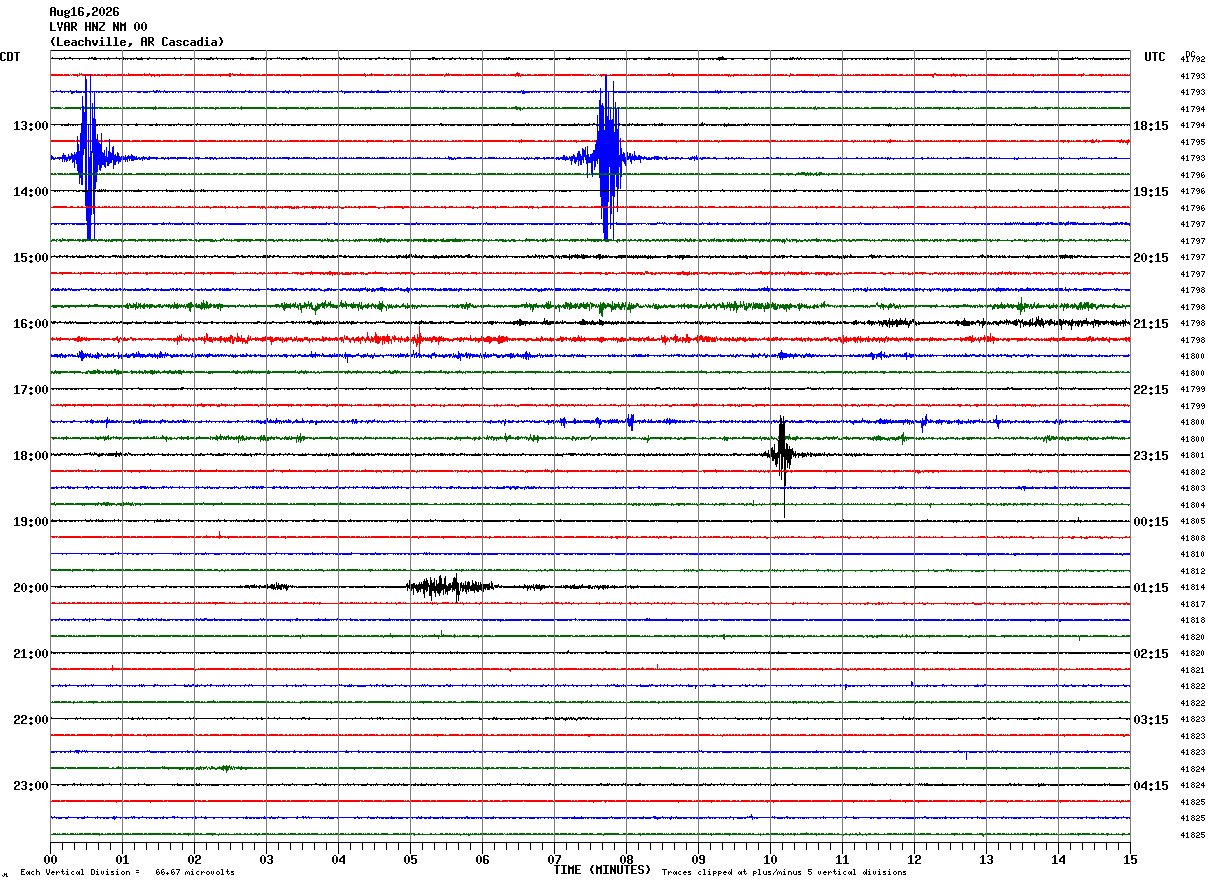
Task: Click the minute 05 x-axis tick label
Action: point(410,859)
